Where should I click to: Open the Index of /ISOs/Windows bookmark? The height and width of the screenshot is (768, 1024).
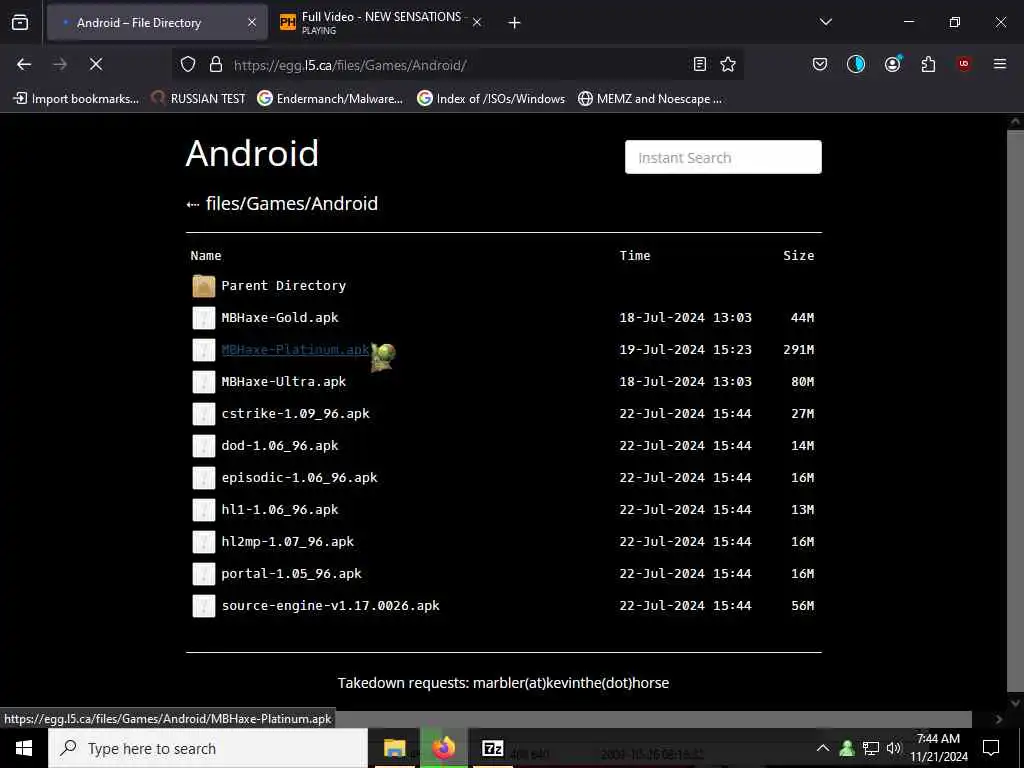pyautogui.click(x=492, y=99)
